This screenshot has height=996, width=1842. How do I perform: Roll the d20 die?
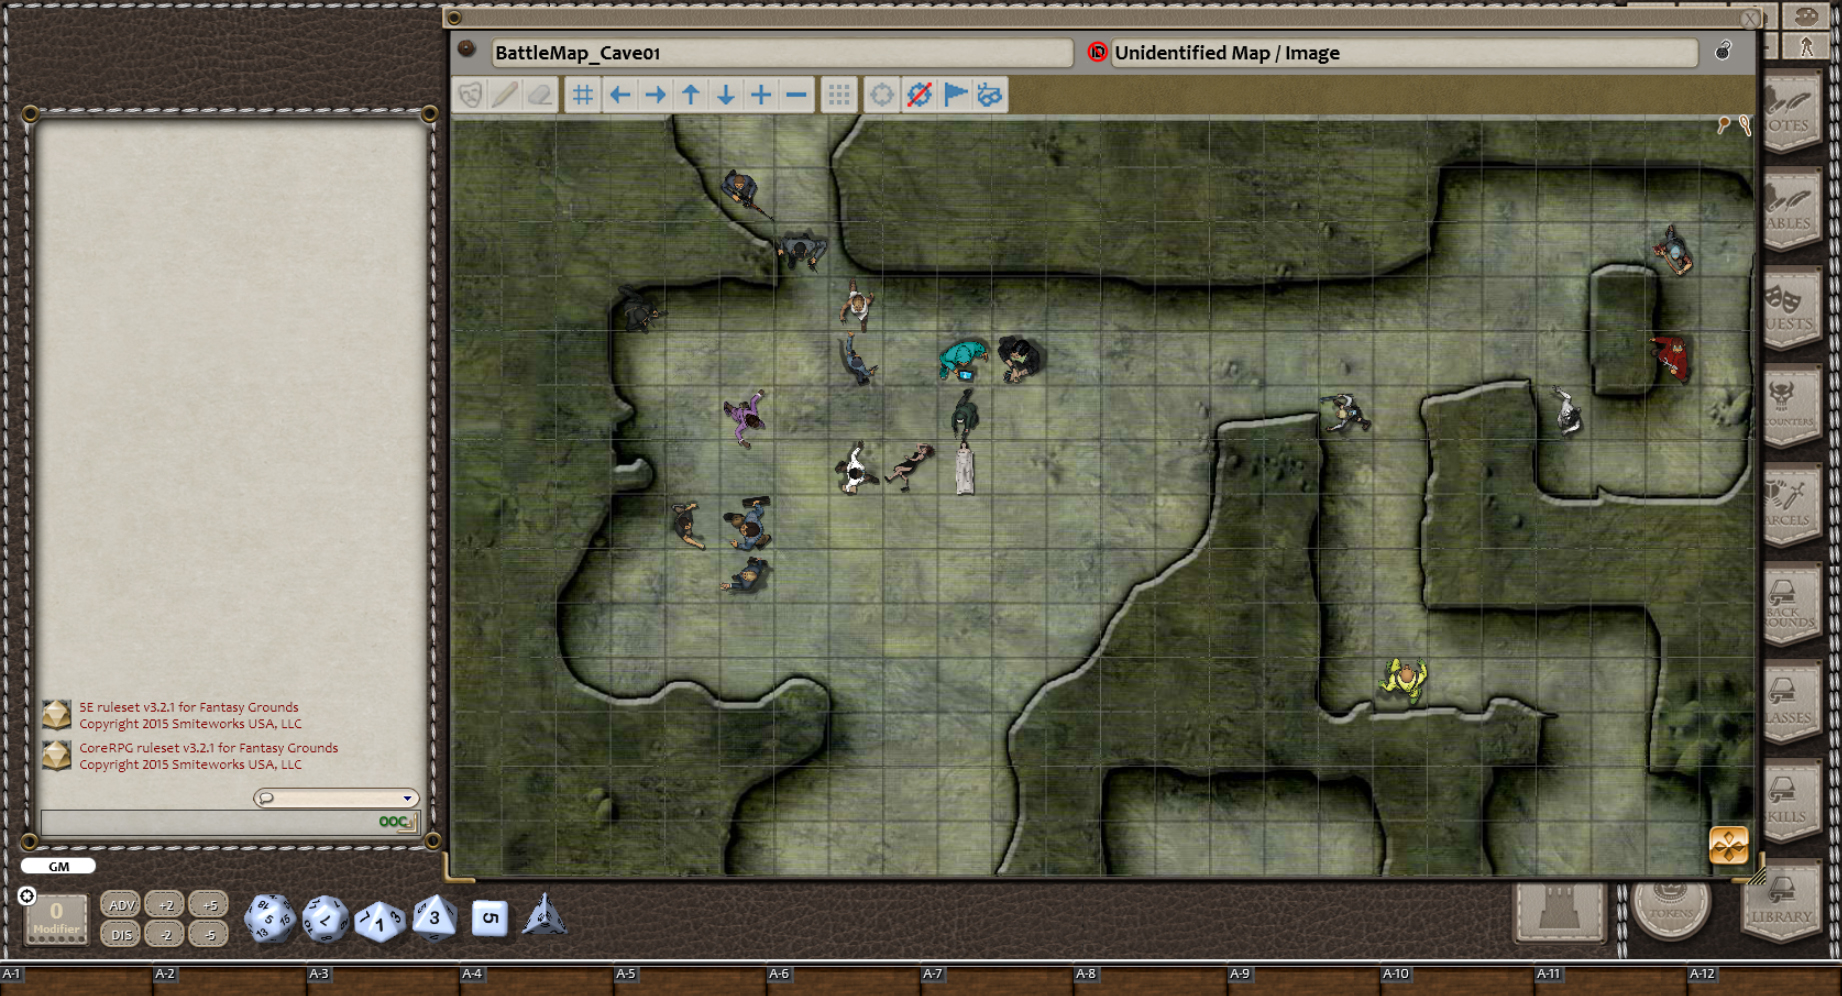[x=269, y=918]
